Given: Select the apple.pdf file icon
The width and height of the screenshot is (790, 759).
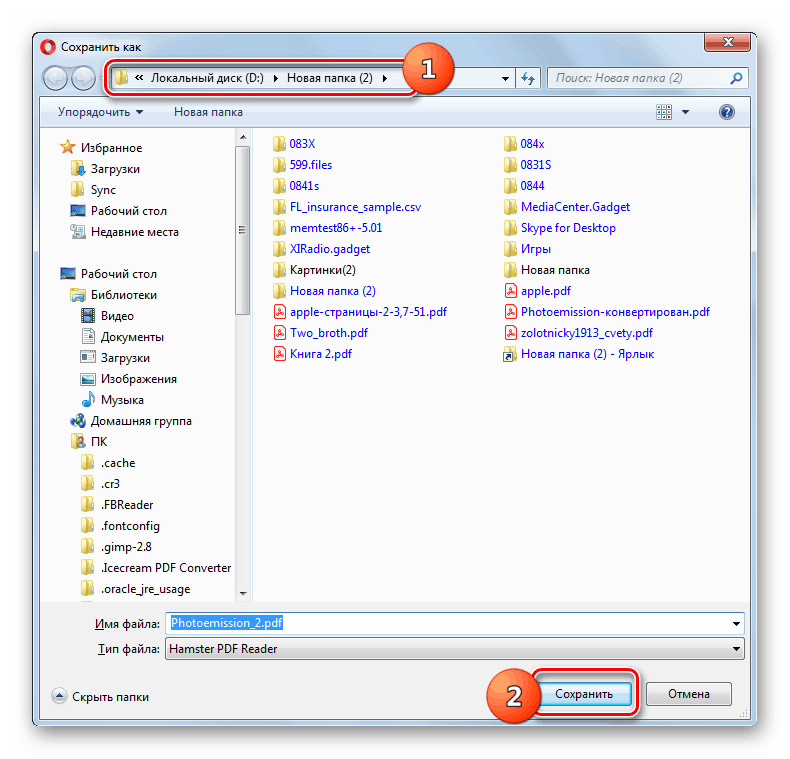Looking at the screenshot, I should tap(510, 291).
